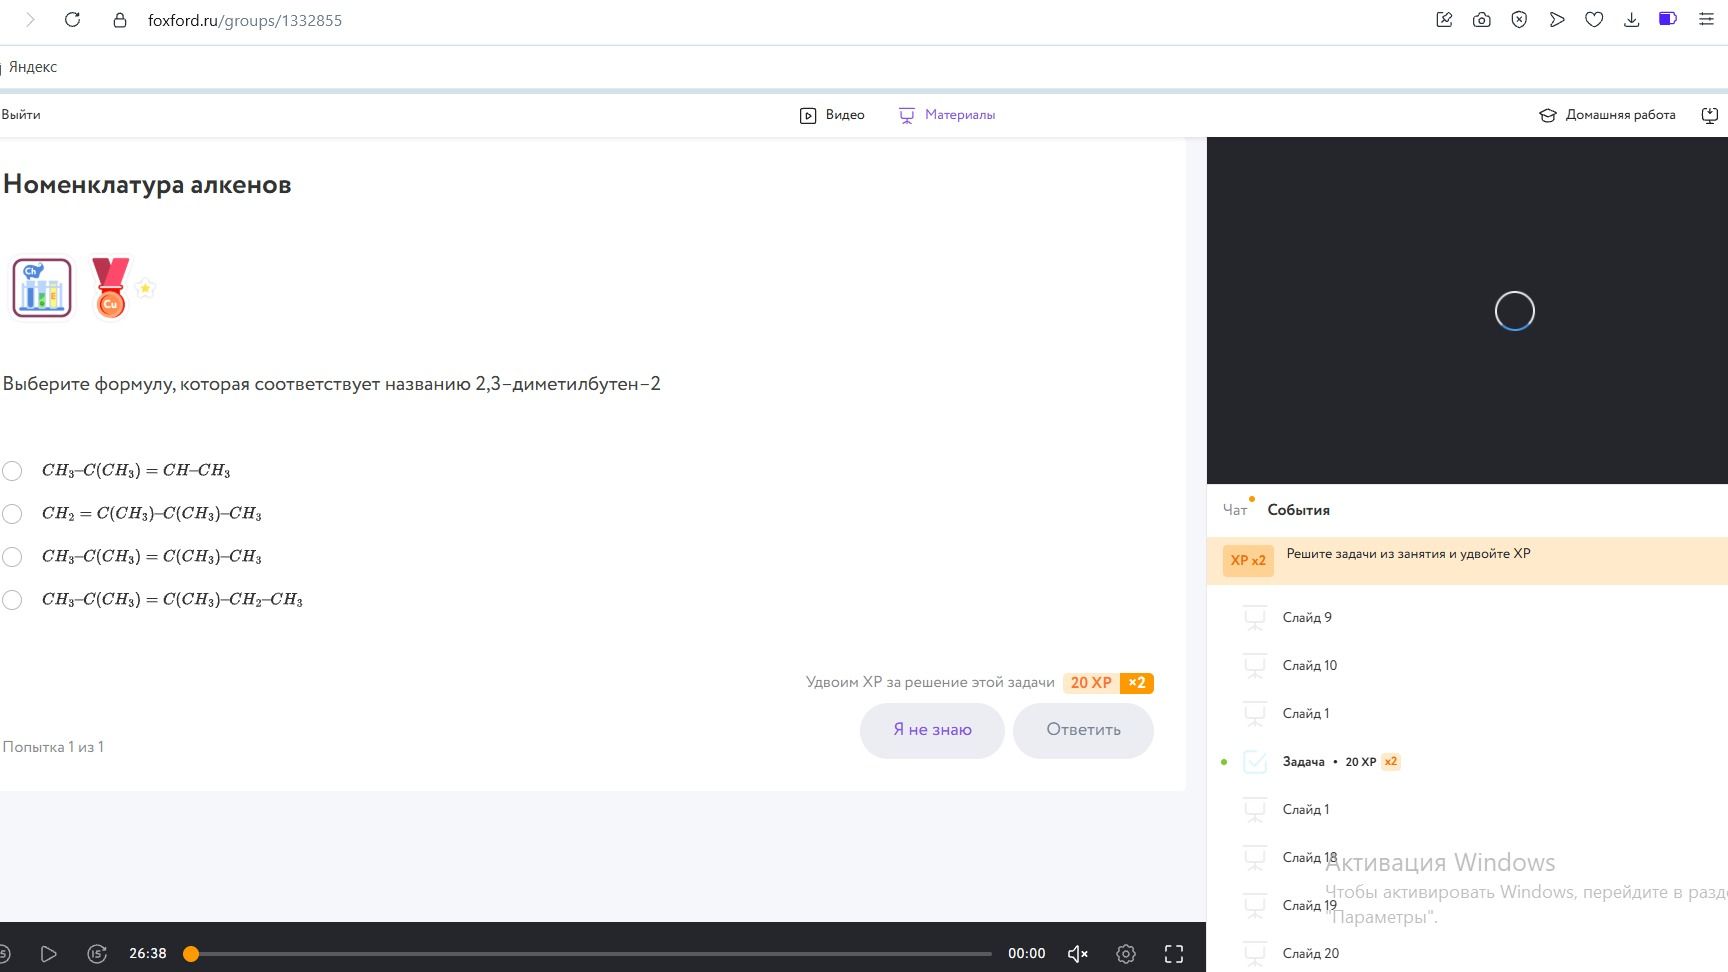This screenshot has height=972, width=1728.
Task: Open the События tab
Action: point(1298,510)
